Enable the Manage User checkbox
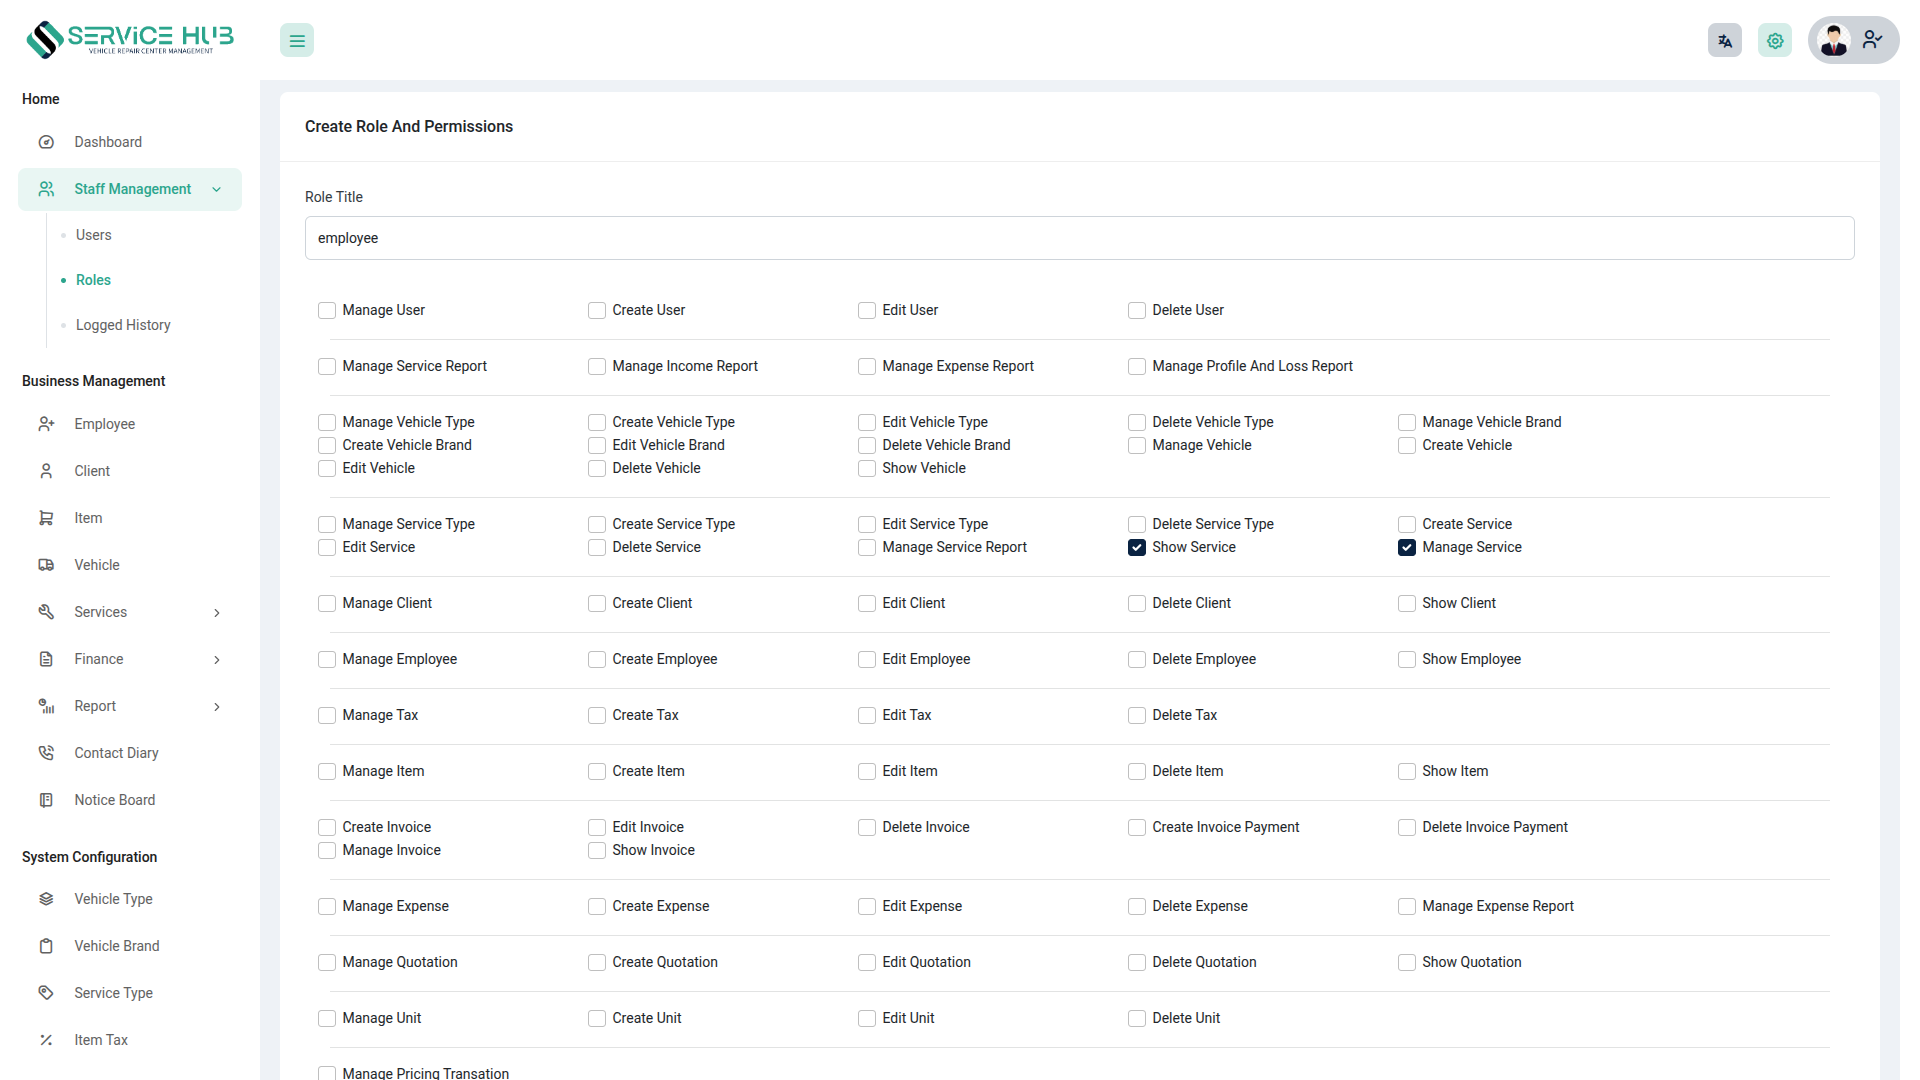This screenshot has height=1080, width=1920. pos(327,311)
